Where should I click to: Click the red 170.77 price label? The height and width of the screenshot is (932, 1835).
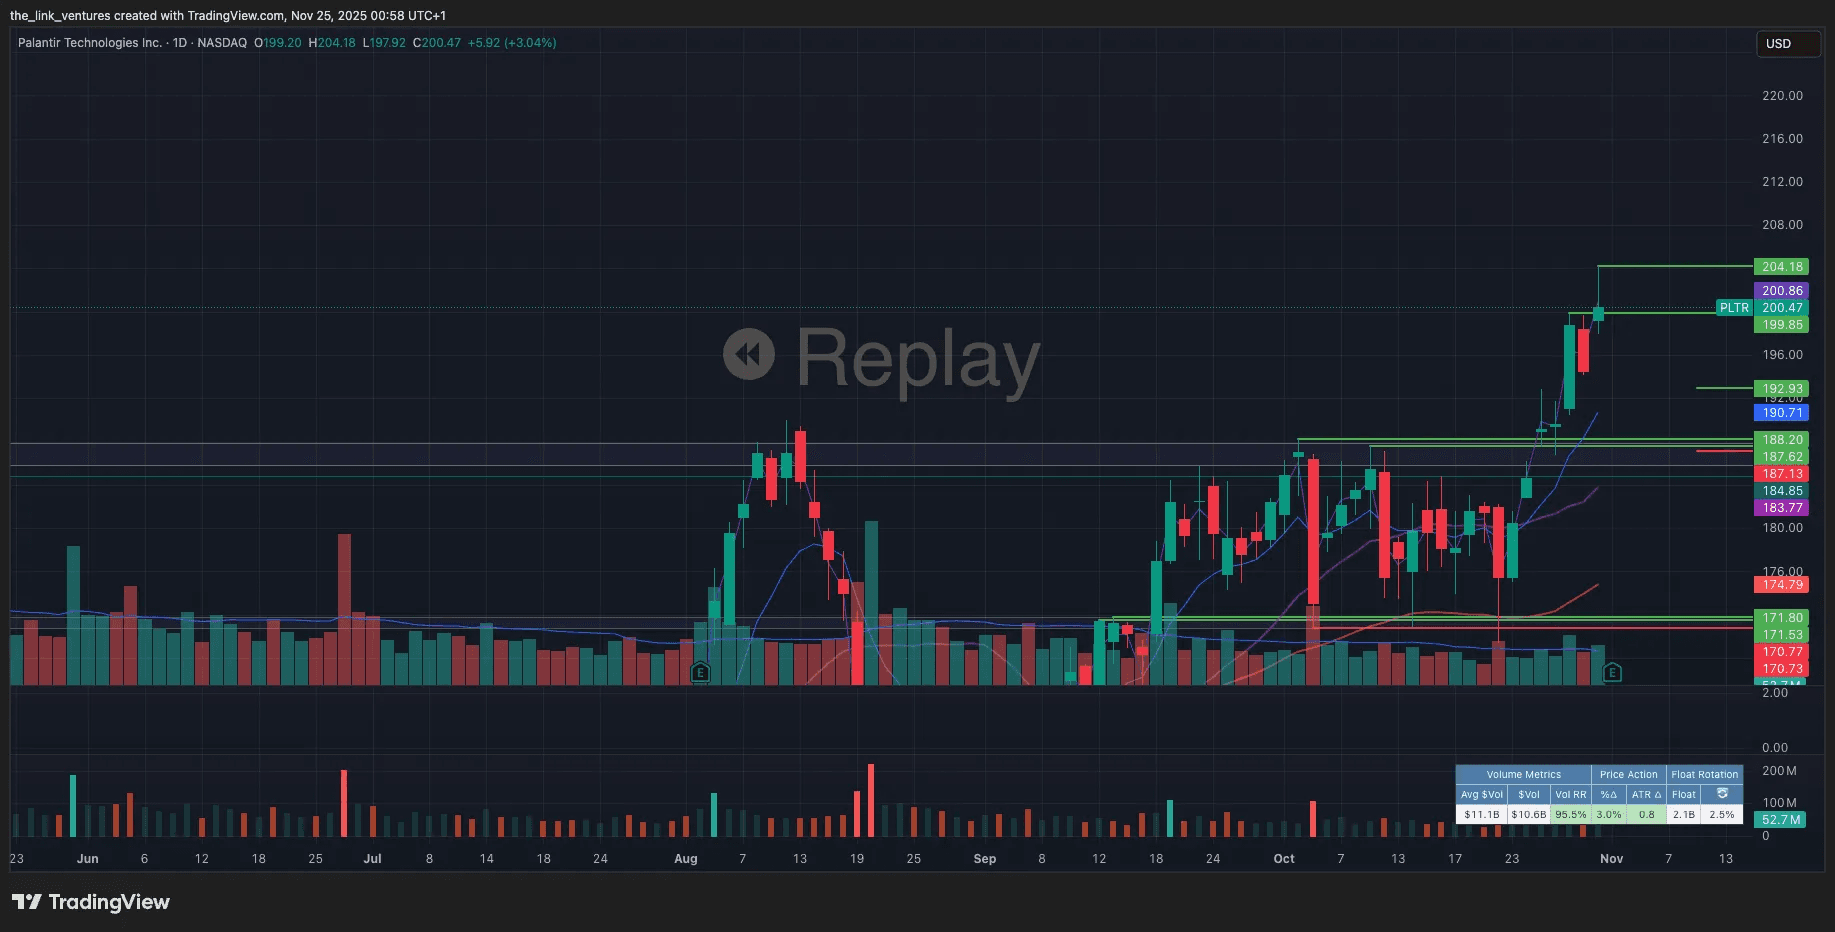click(1781, 652)
